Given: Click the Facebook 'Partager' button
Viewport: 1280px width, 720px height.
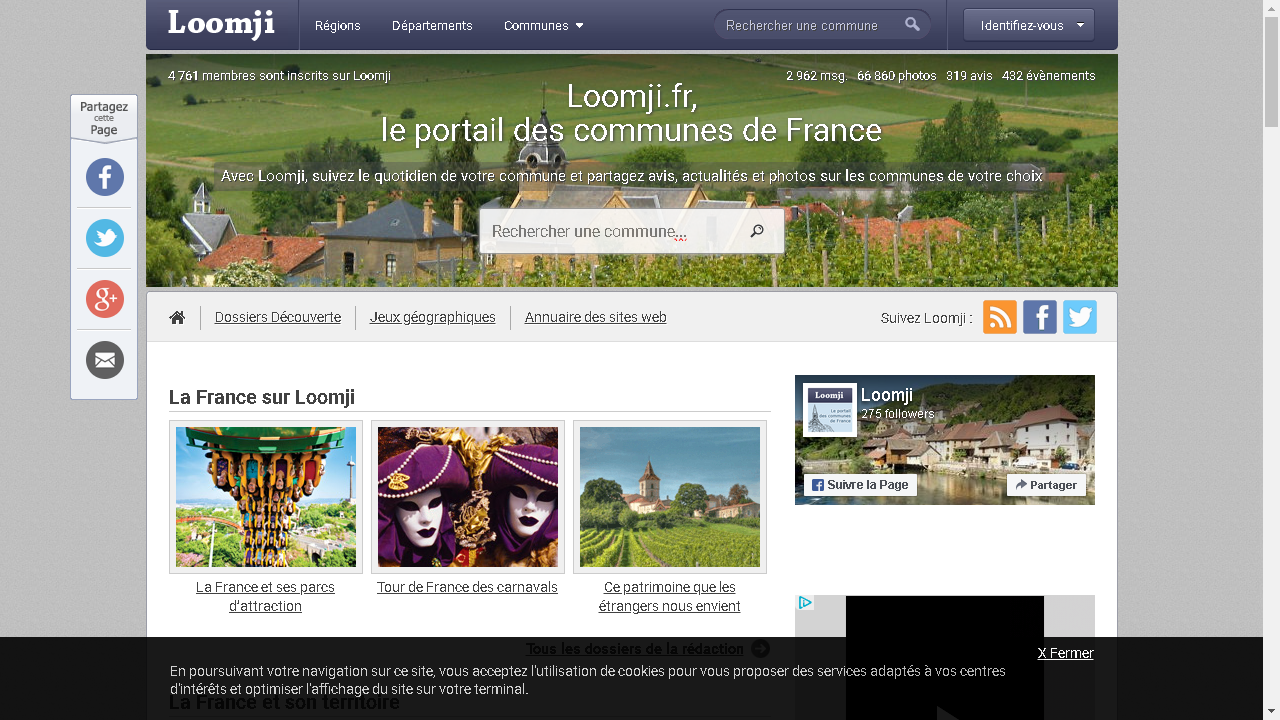Looking at the screenshot, I should tap(1046, 485).
